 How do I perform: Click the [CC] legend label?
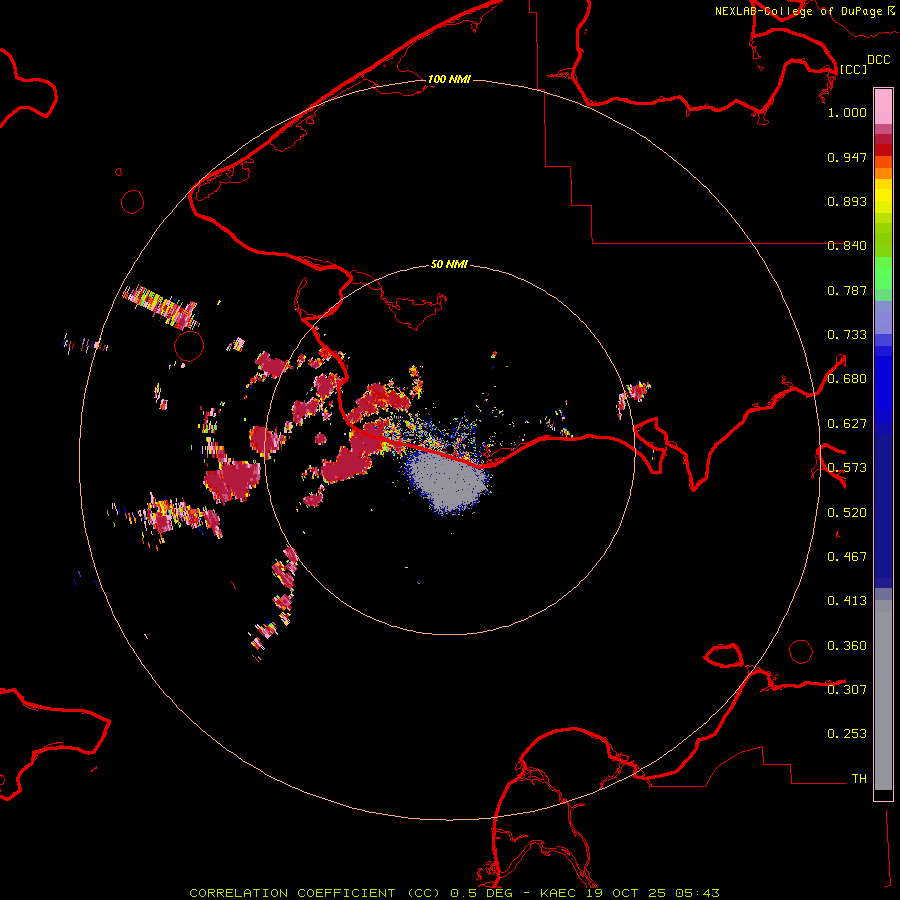pyautogui.click(x=854, y=69)
